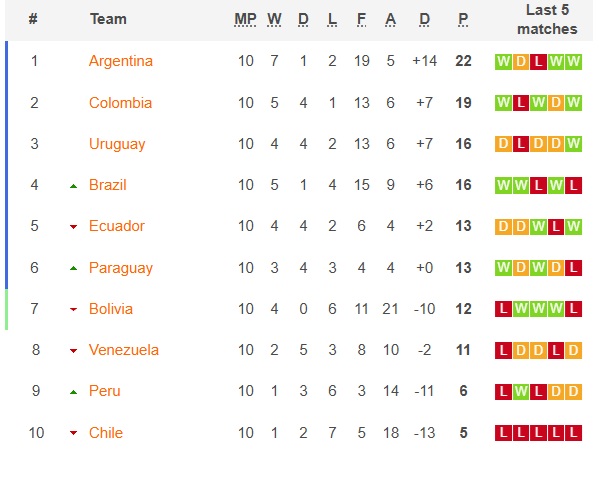Click Paraguay's green up-arrow position icon
This screenshot has height=488, width=600.
coord(73,269)
